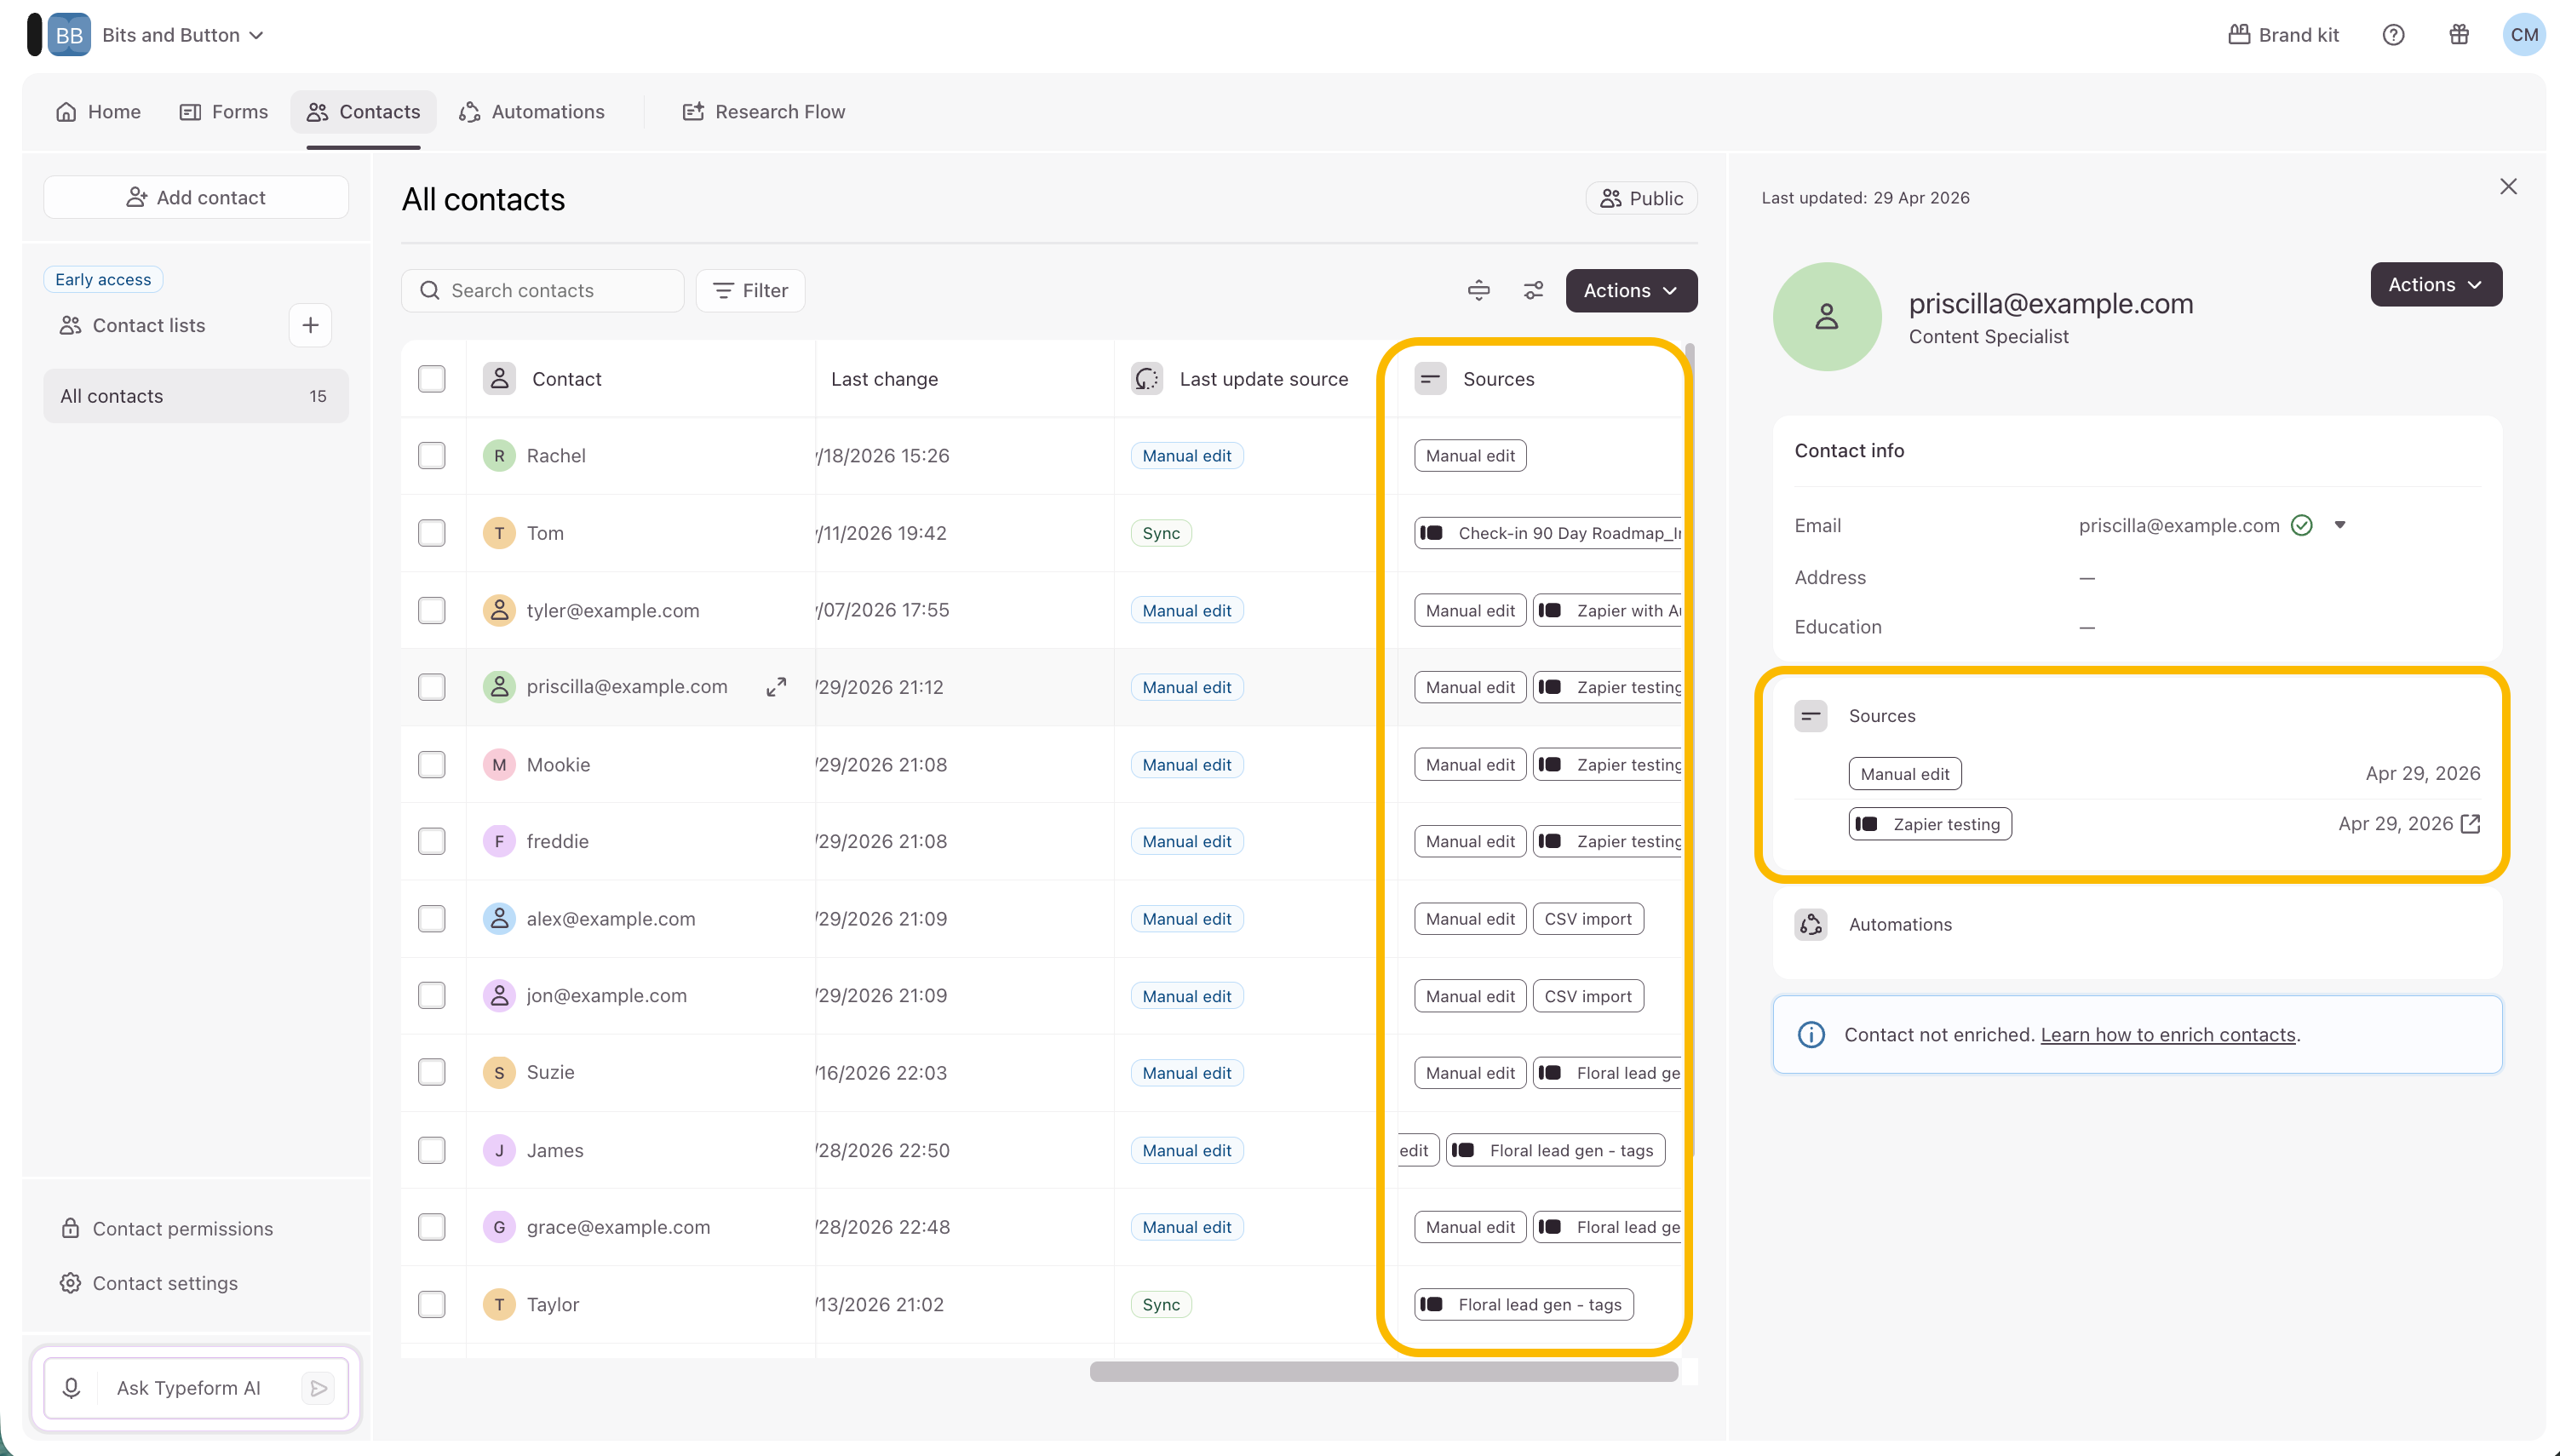
Task: Open Contact permissions
Action: pyautogui.click(x=167, y=1229)
